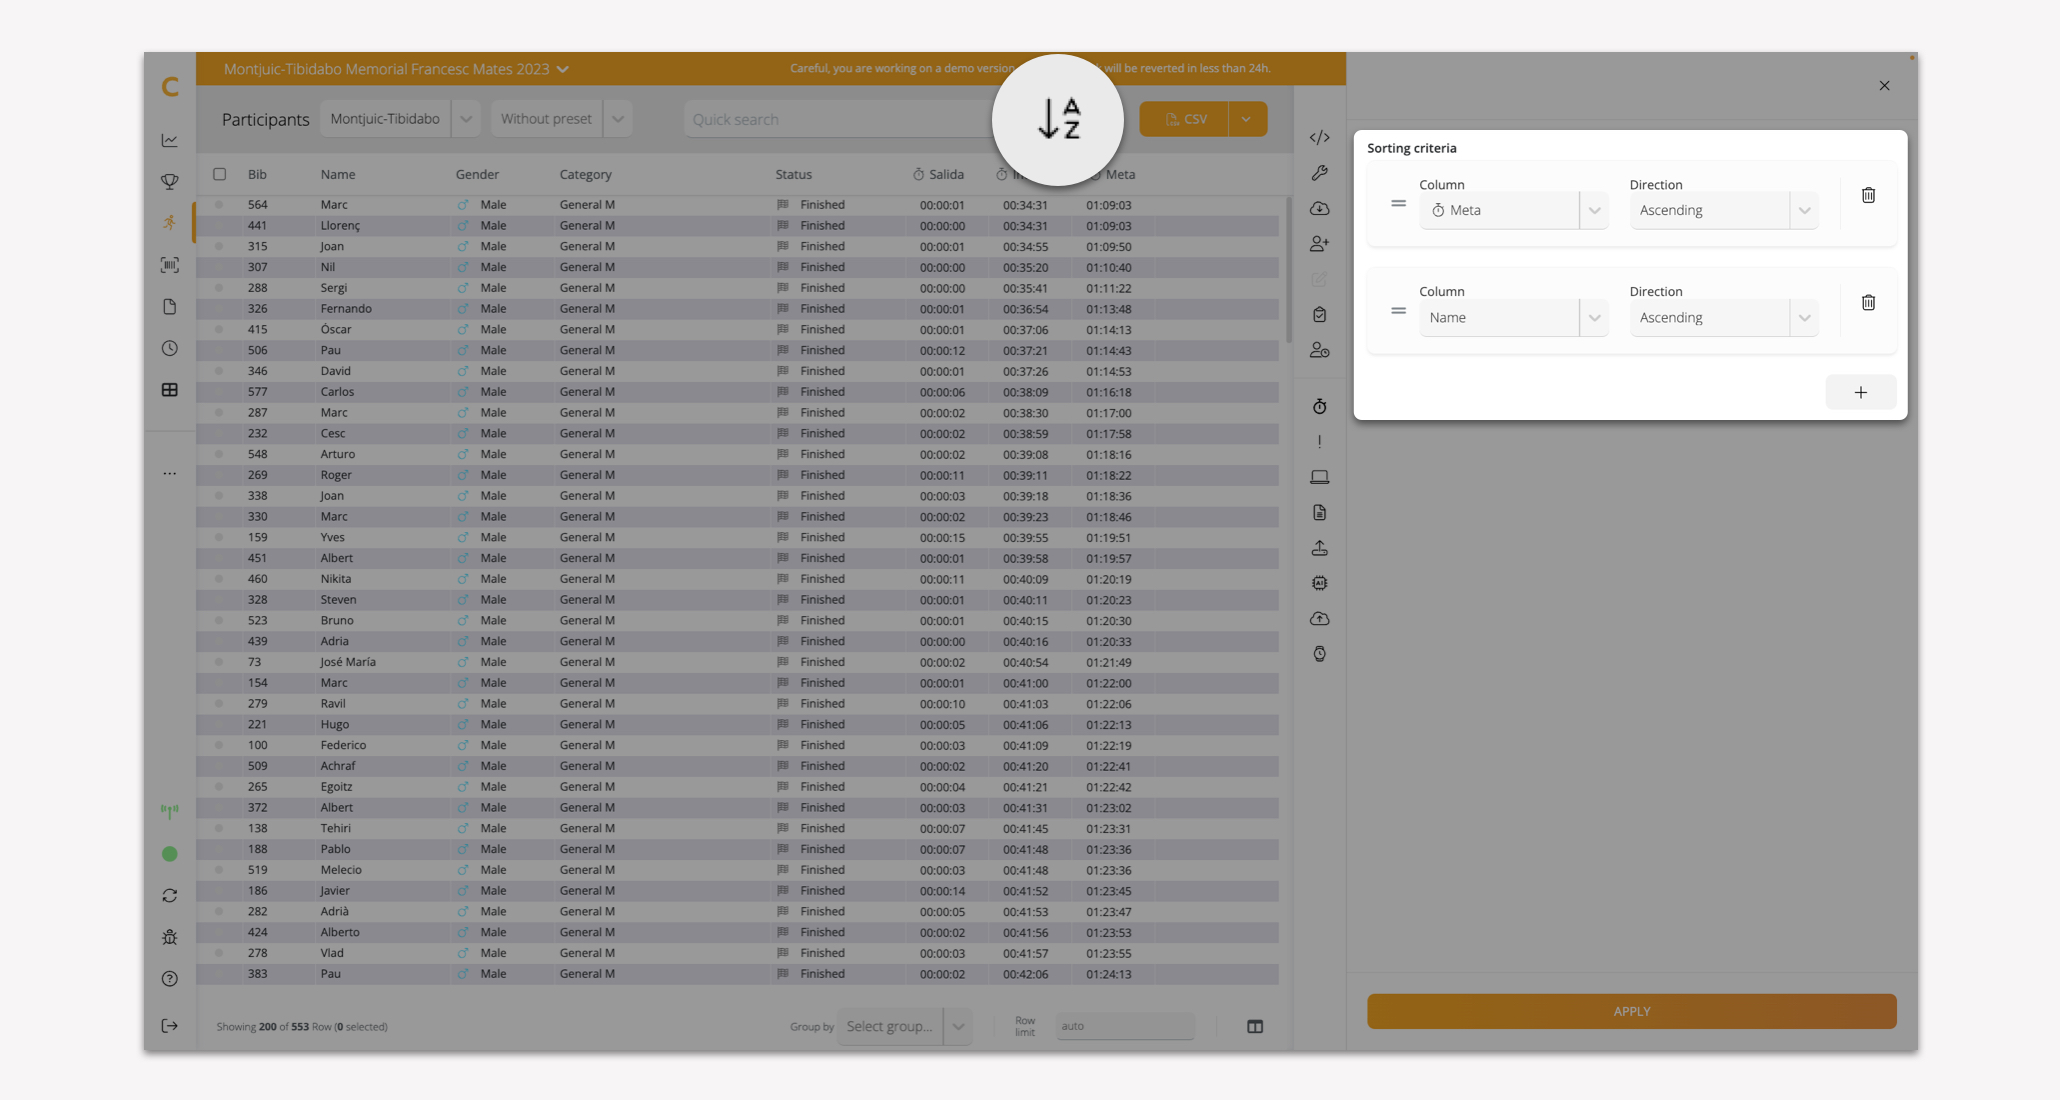Select participant Melecio in the table
Image resolution: width=2060 pixels, height=1100 pixels.
341,870
